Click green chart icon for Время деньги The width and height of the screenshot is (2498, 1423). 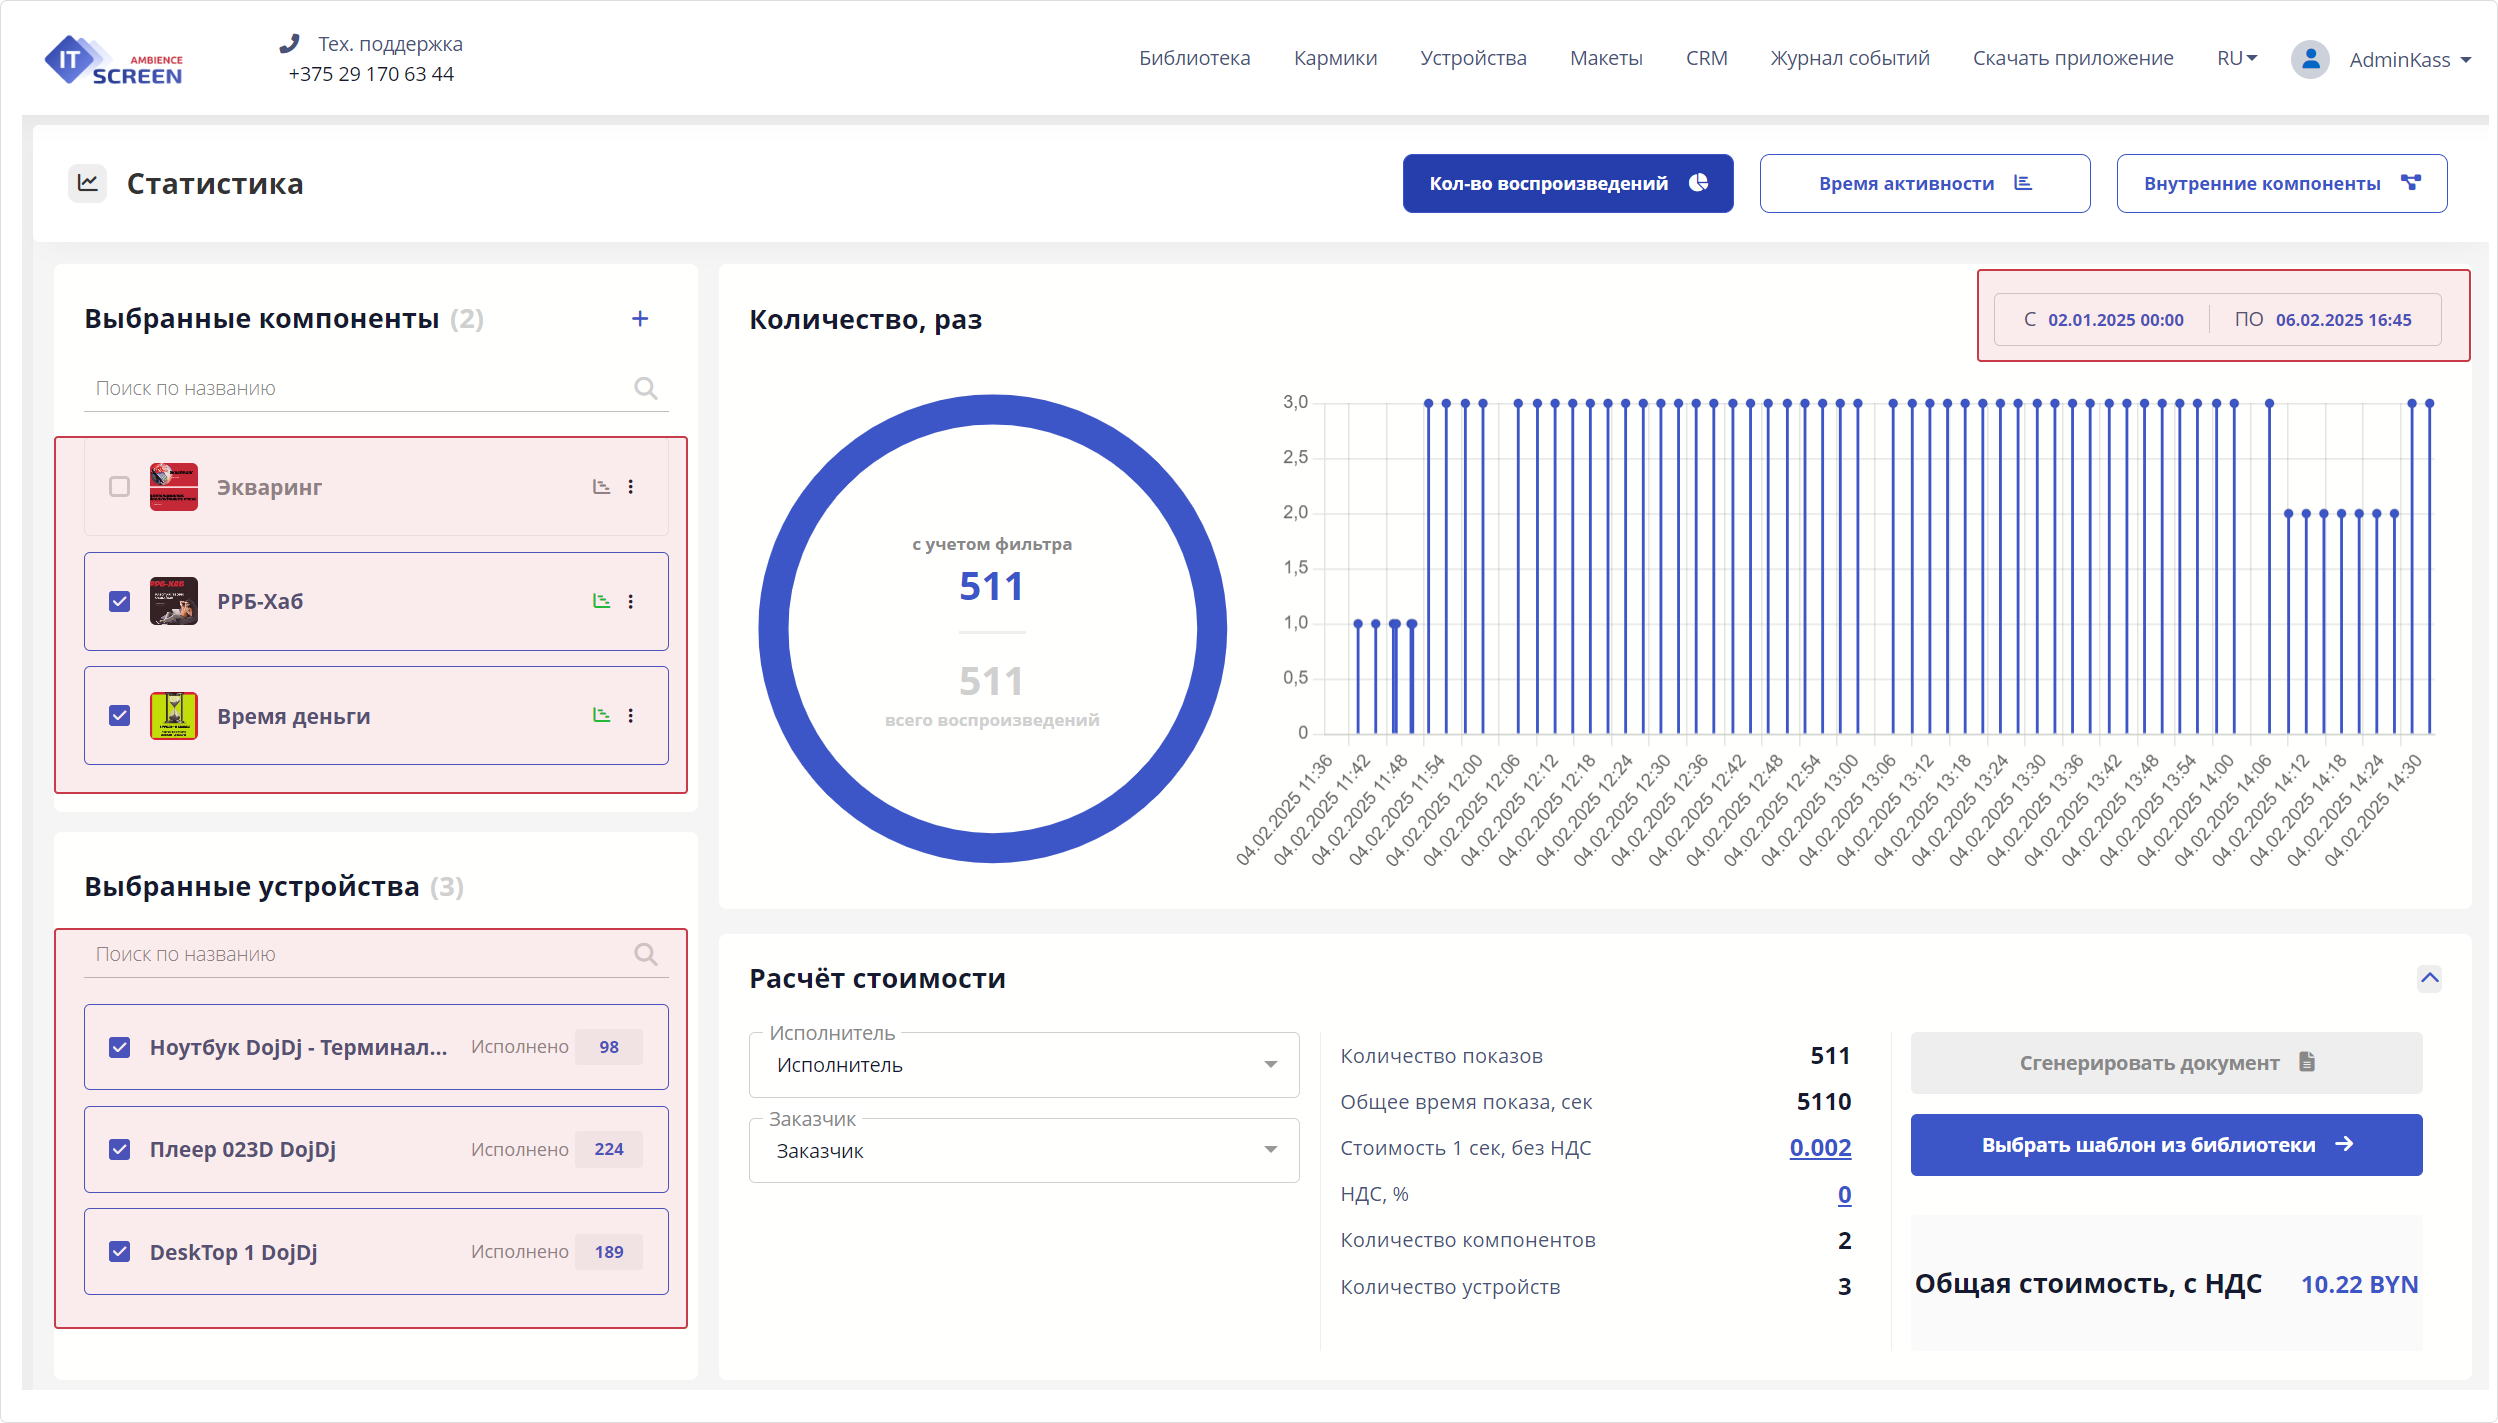[601, 716]
